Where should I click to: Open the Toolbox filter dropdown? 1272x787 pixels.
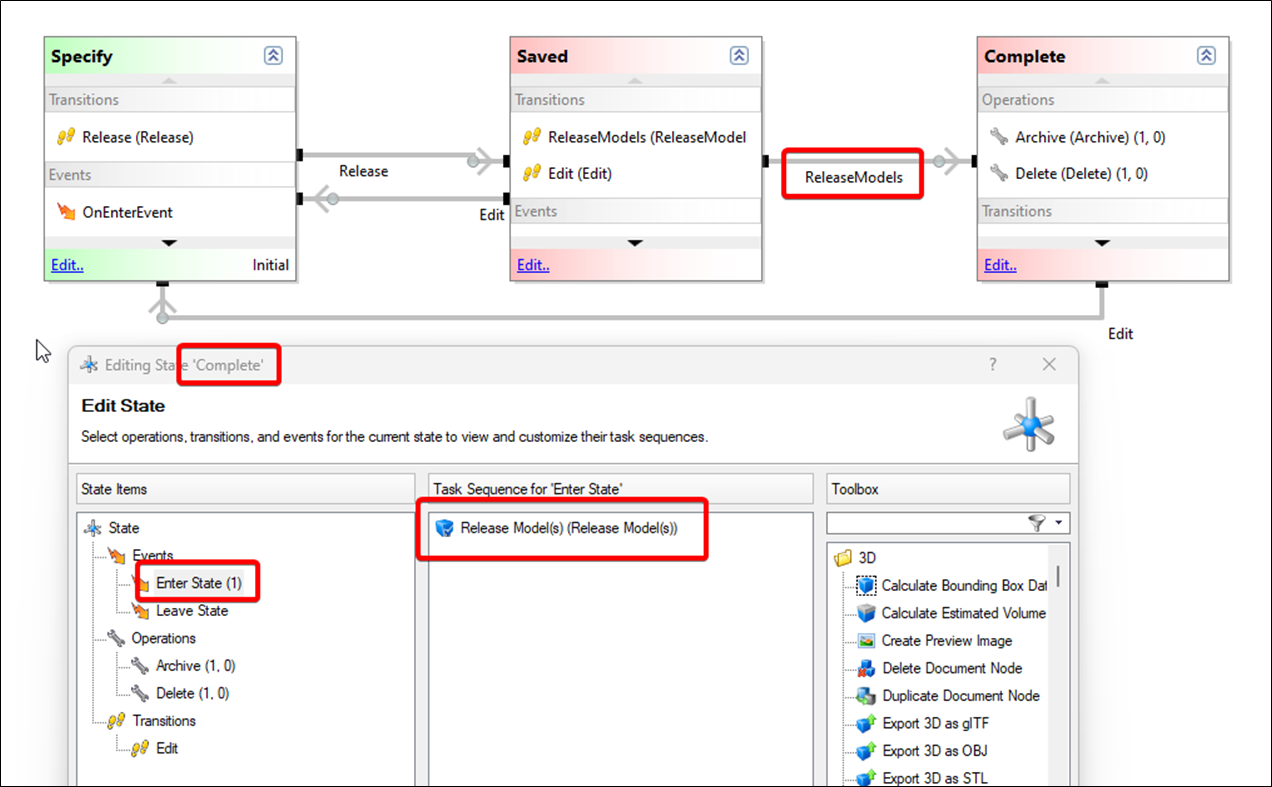coord(1056,523)
